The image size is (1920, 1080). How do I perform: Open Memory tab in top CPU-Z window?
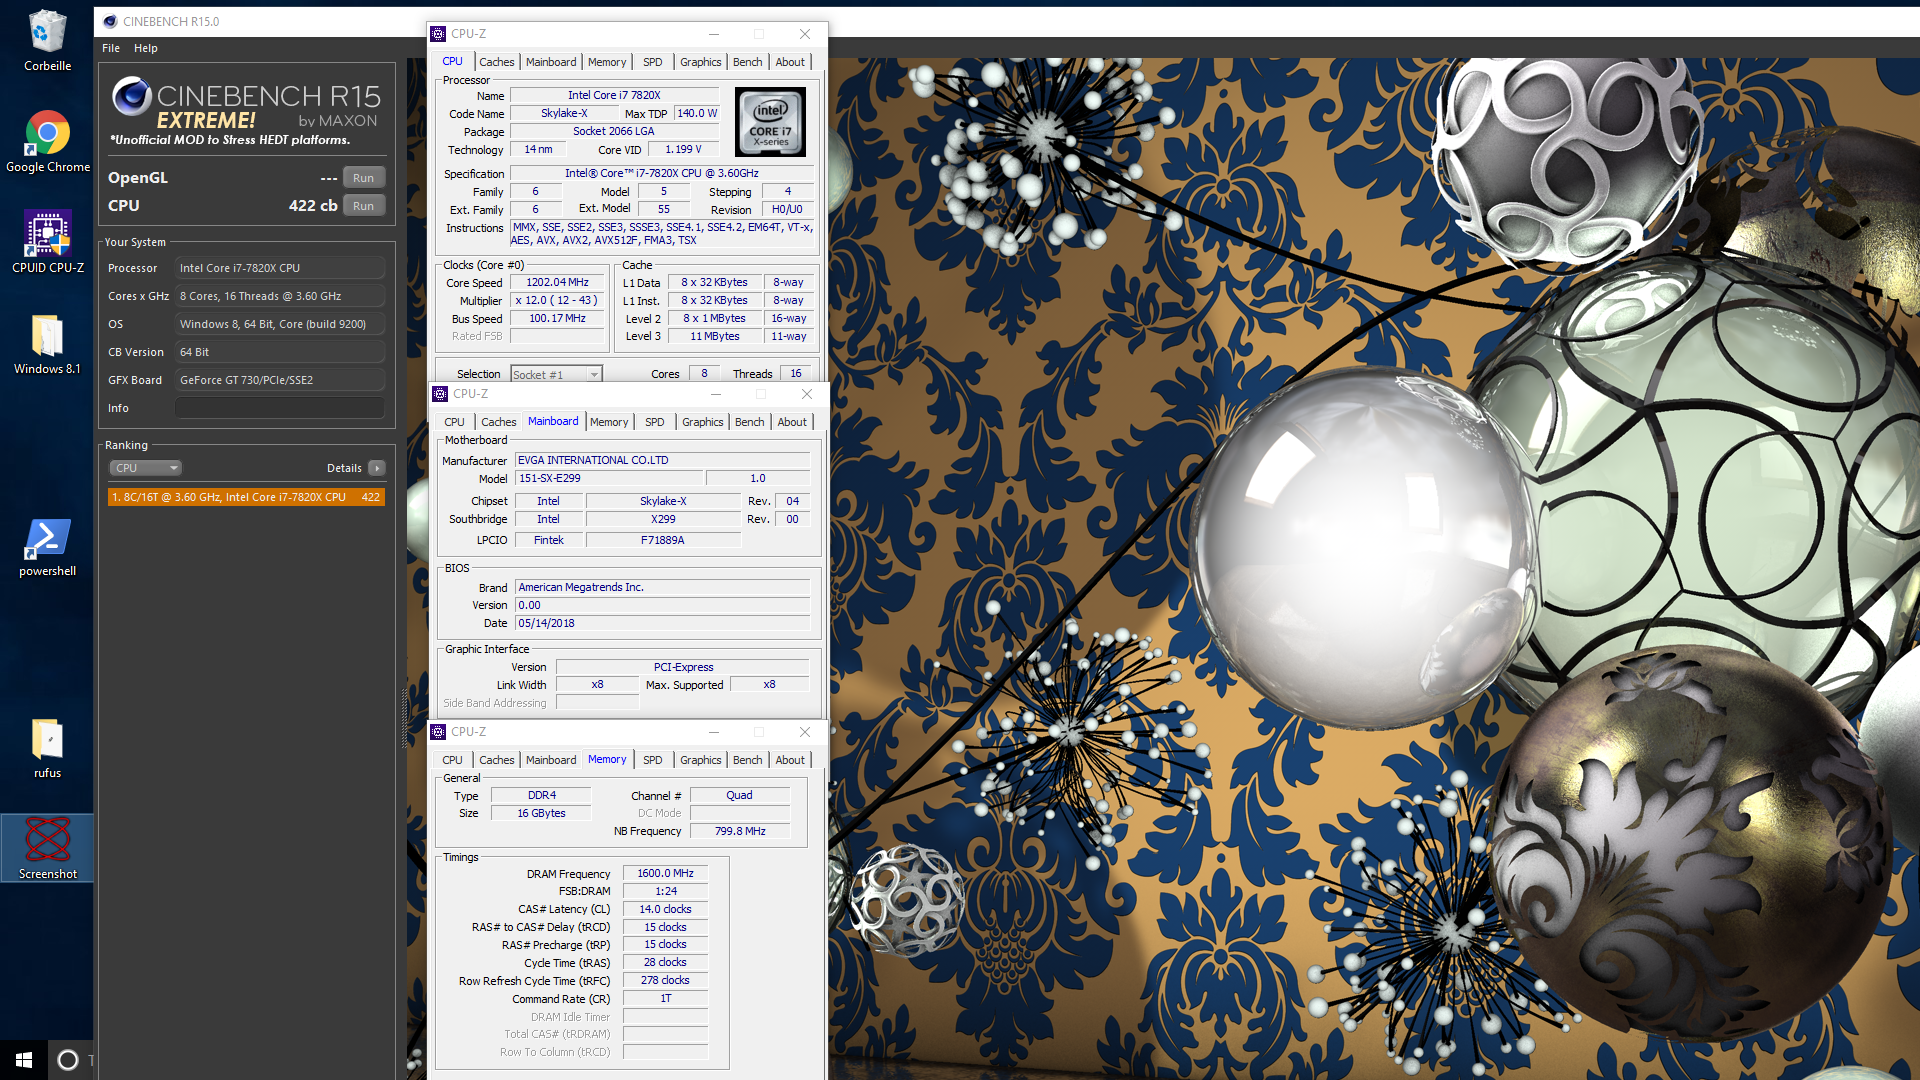[607, 62]
